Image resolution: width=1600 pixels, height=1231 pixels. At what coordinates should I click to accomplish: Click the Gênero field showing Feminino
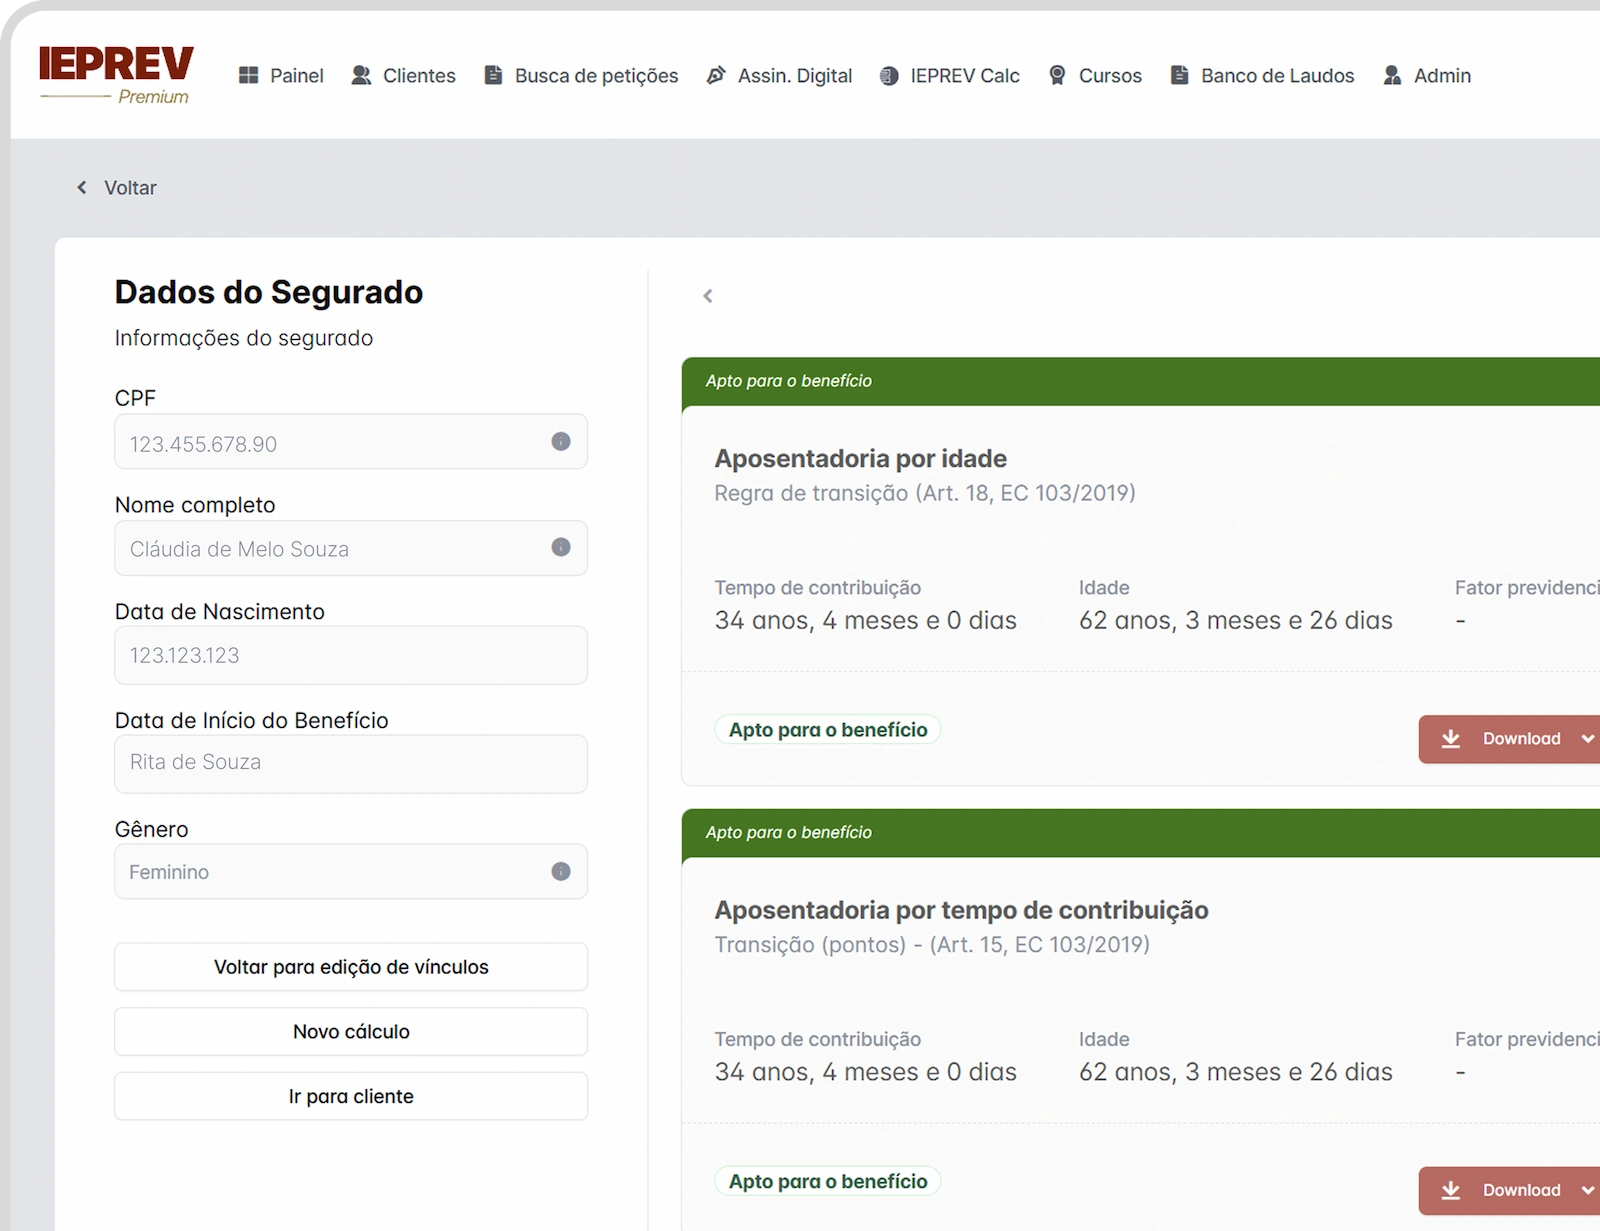pyautogui.click(x=351, y=871)
